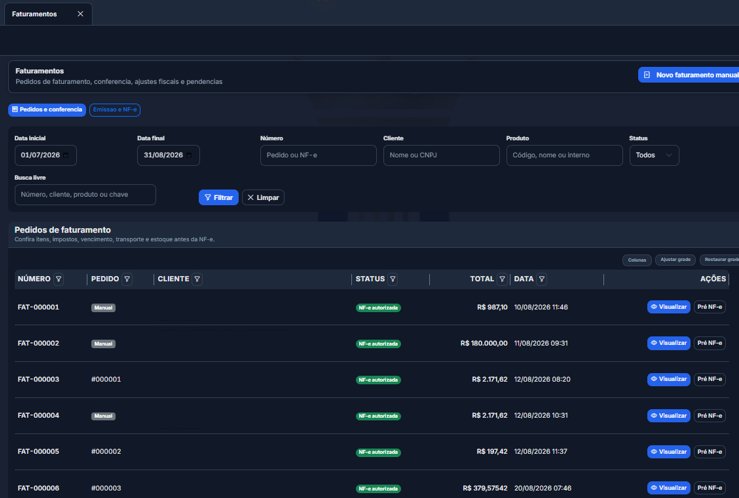
Task: Click the AÇÕES column header
Action: pyautogui.click(x=713, y=279)
